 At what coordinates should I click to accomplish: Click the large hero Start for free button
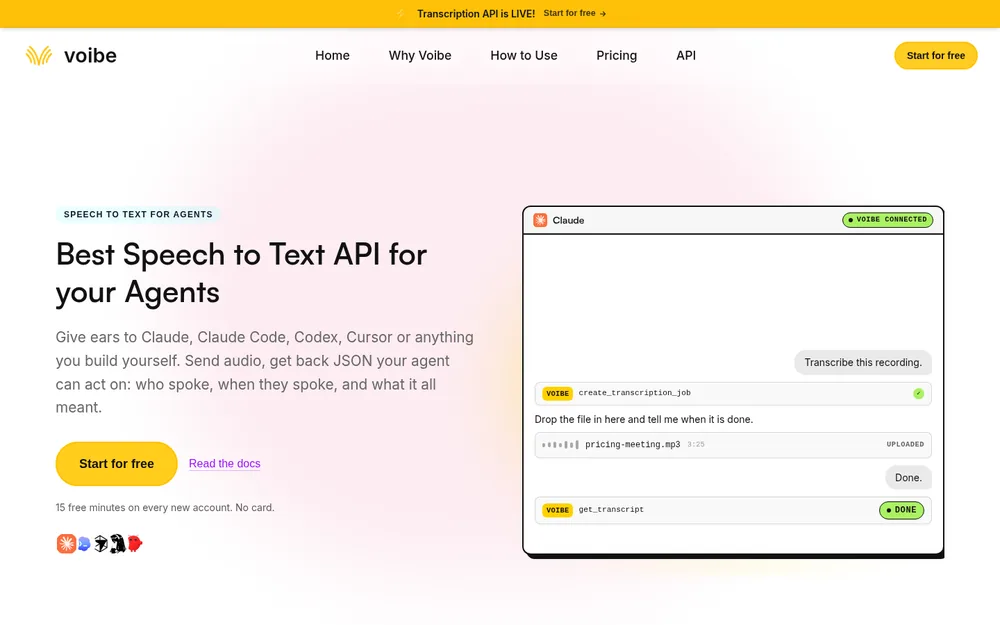click(x=117, y=464)
